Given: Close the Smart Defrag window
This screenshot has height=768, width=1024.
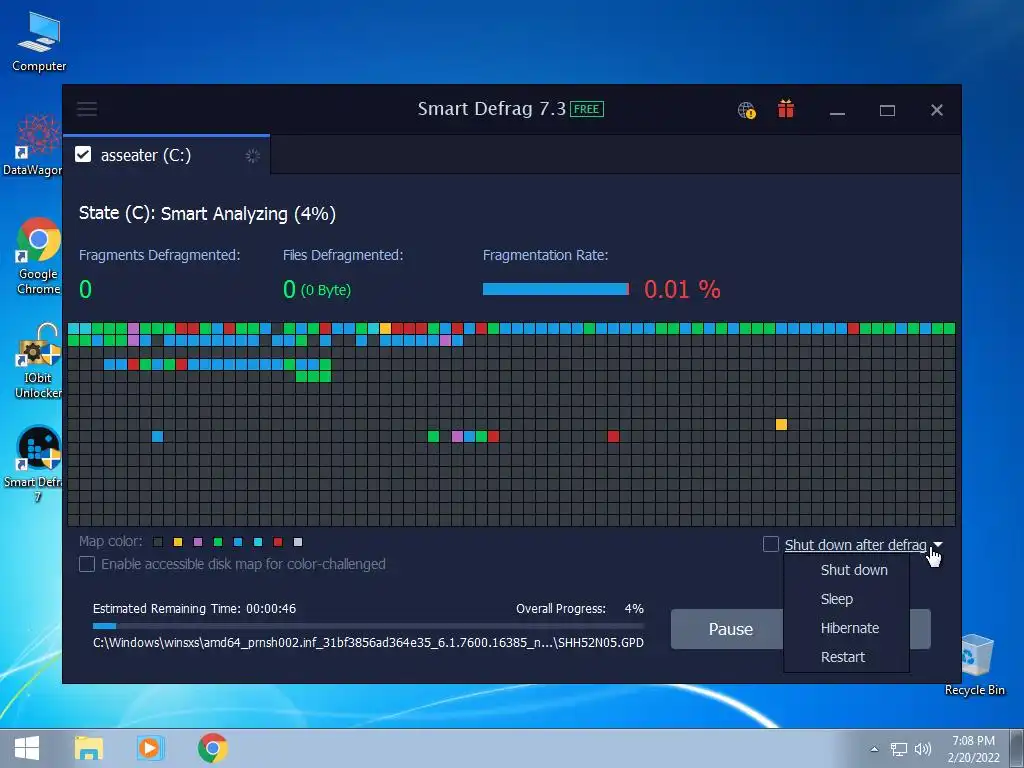Looking at the screenshot, I should click(x=936, y=110).
